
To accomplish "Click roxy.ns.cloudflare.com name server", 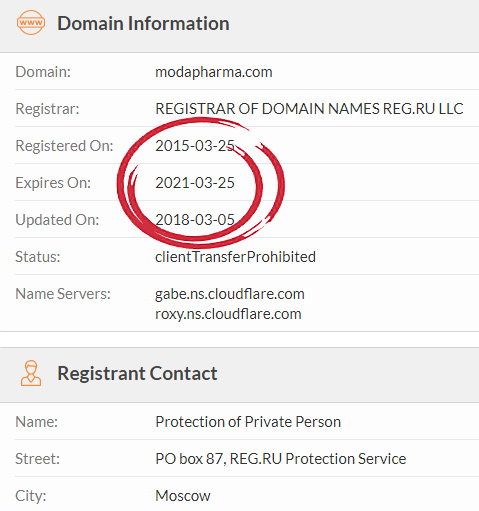I will click(x=228, y=314).
